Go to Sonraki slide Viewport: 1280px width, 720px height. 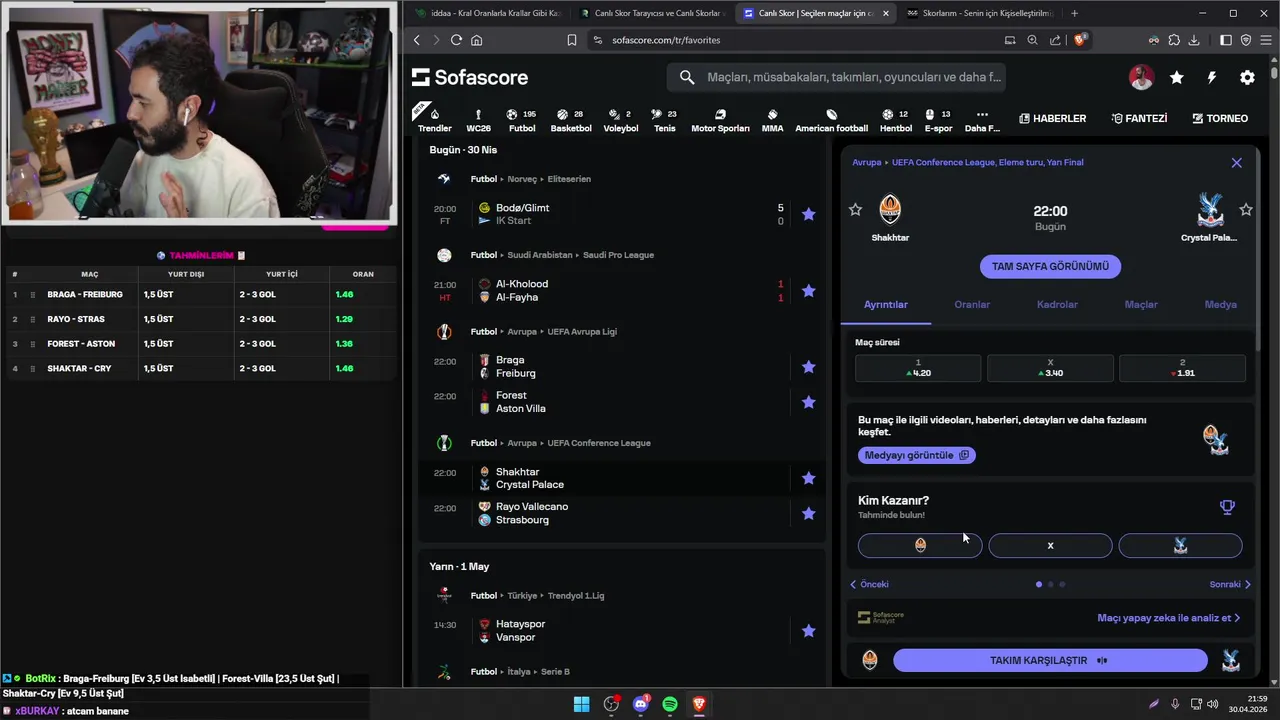[1230, 584]
